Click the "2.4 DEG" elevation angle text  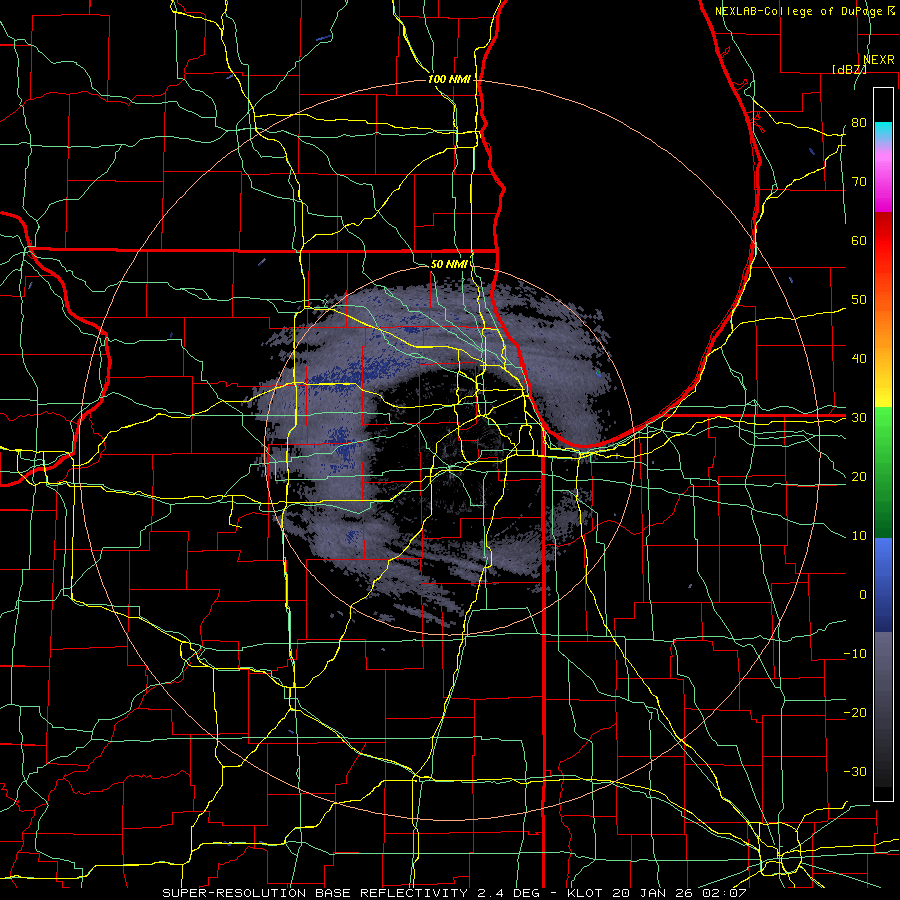coord(509,893)
